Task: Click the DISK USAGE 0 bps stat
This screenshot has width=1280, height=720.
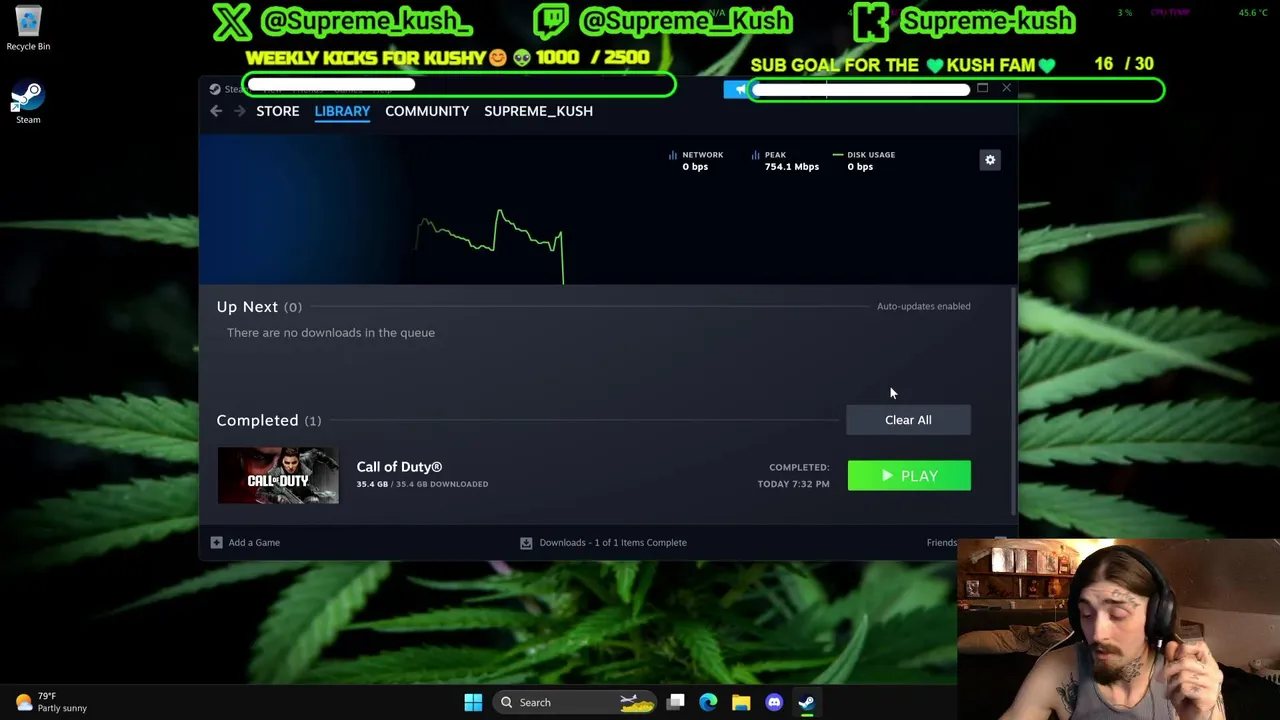Action: 864,160
